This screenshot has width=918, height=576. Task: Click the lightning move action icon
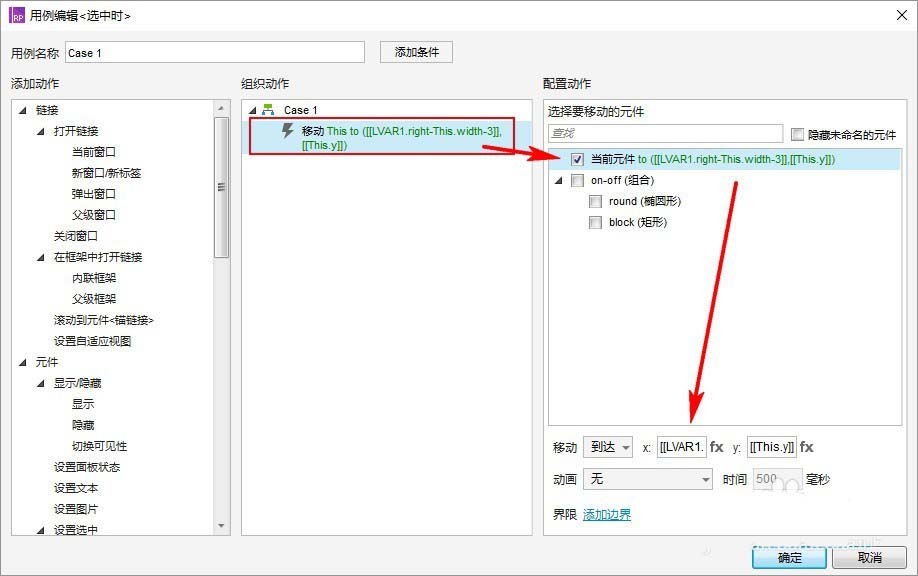point(288,131)
